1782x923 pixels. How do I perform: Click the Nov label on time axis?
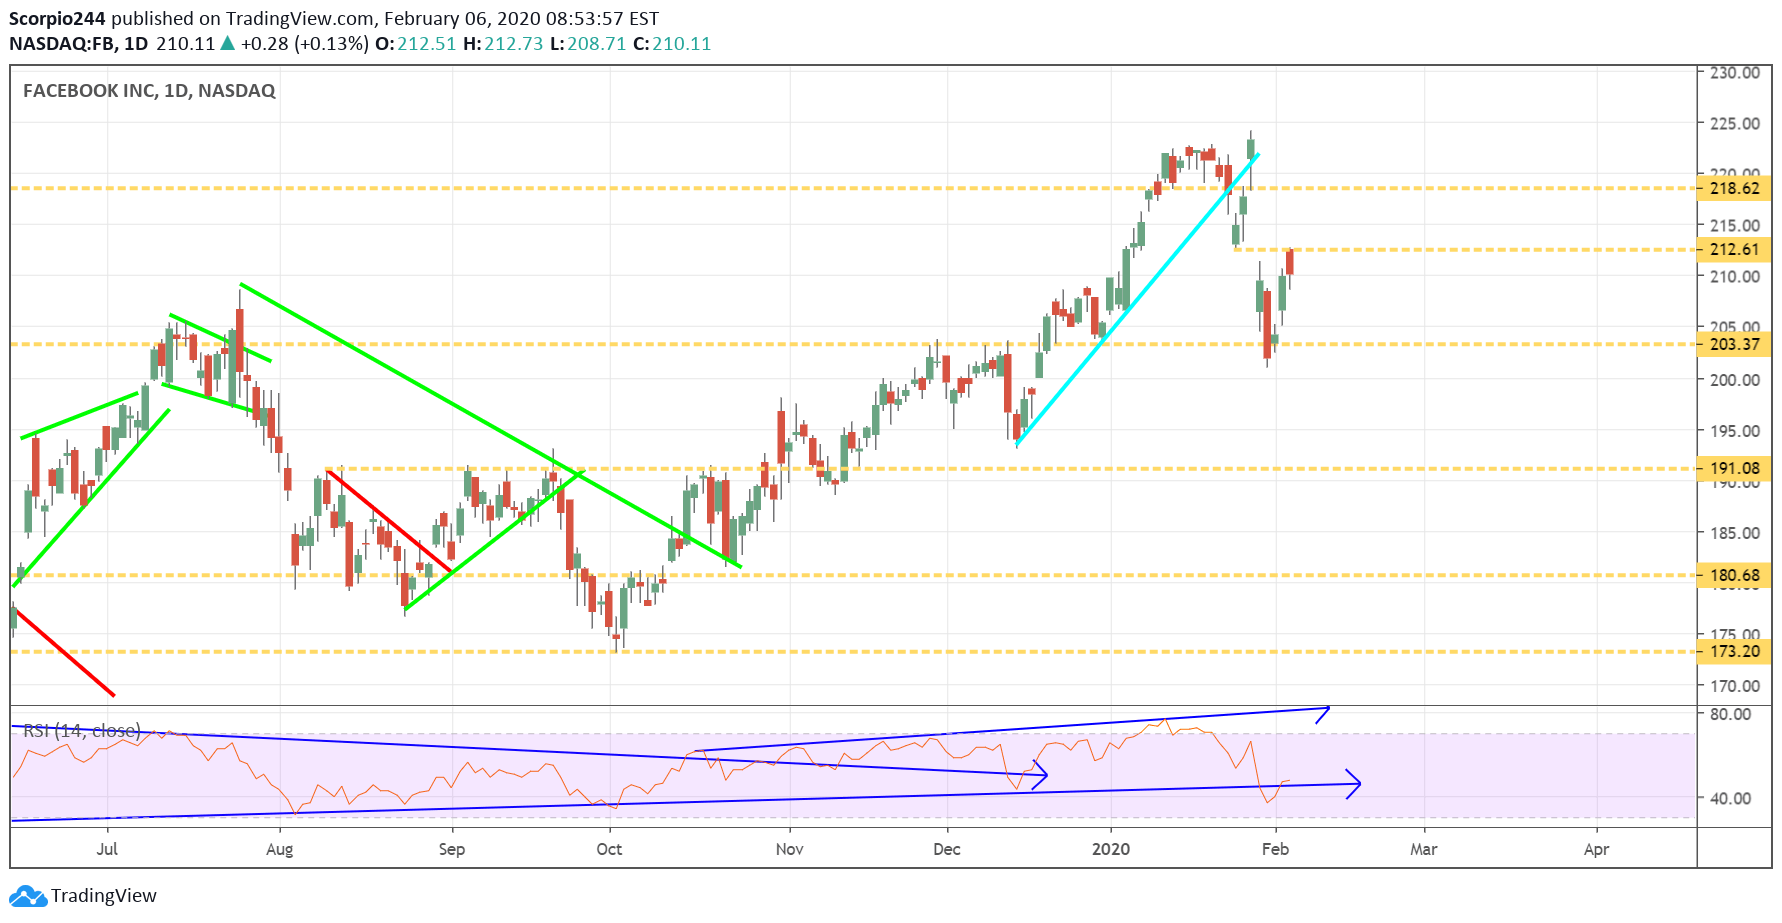[790, 849]
